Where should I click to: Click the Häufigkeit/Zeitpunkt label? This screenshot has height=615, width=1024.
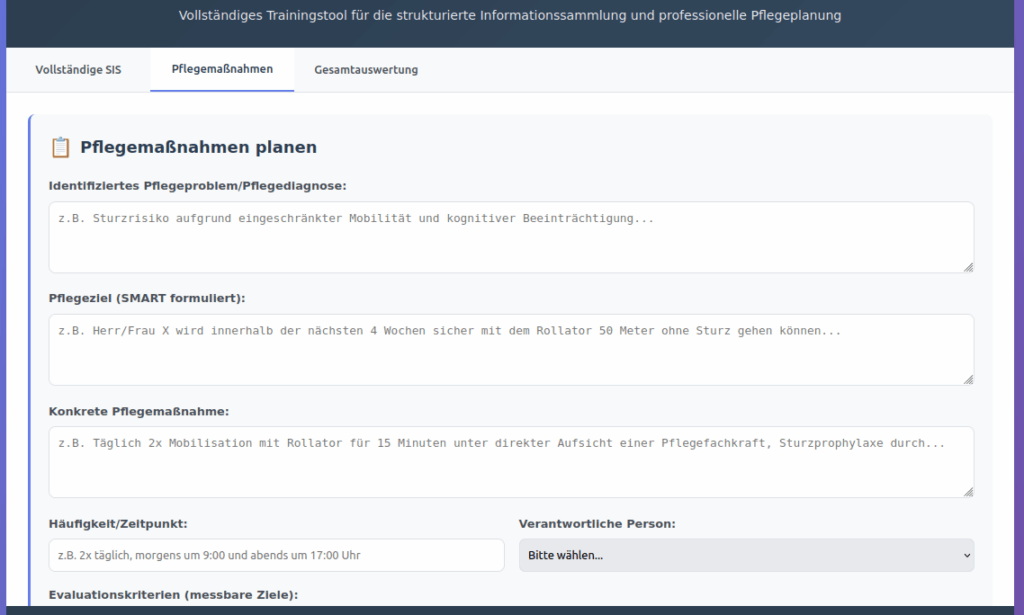click(117, 523)
